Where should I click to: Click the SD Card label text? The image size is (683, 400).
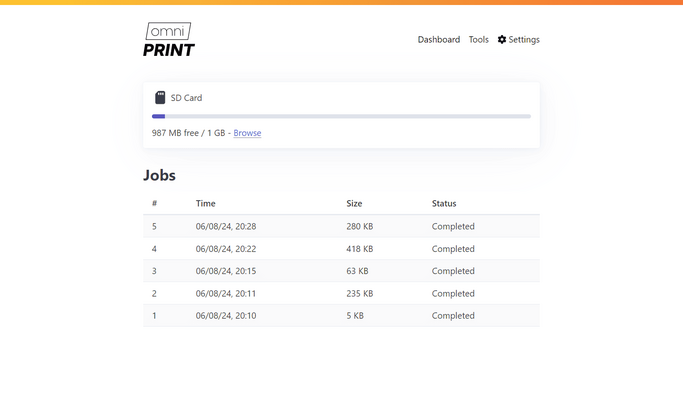tap(186, 98)
